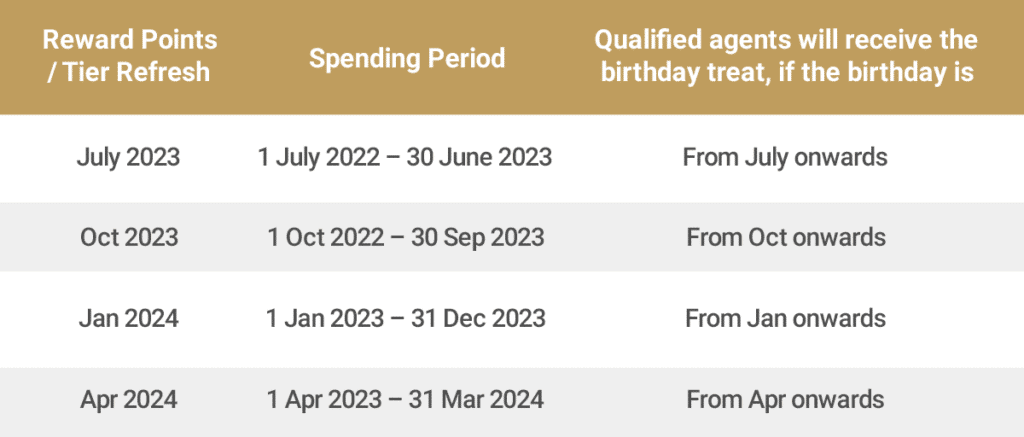The image size is (1024, 437).
Task: Select the 'From Jan onwards' cell
Action: [x=786, y=318]
